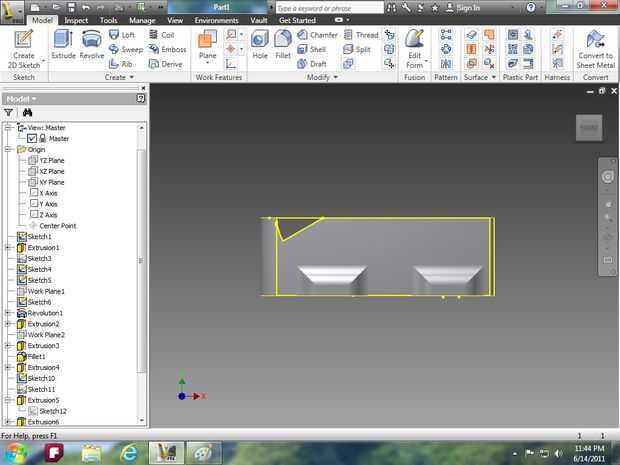
Task: Click the model browser filter icon
Action: click(x=9, y=113)
